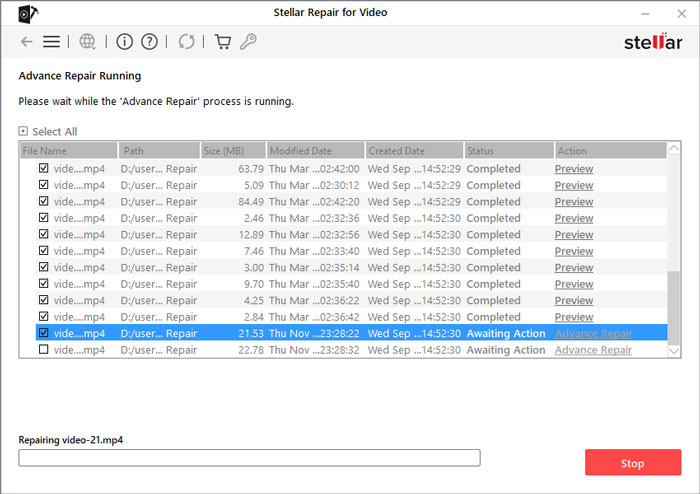Click Advance Repair for 22.78 MB video

[593, 350]
